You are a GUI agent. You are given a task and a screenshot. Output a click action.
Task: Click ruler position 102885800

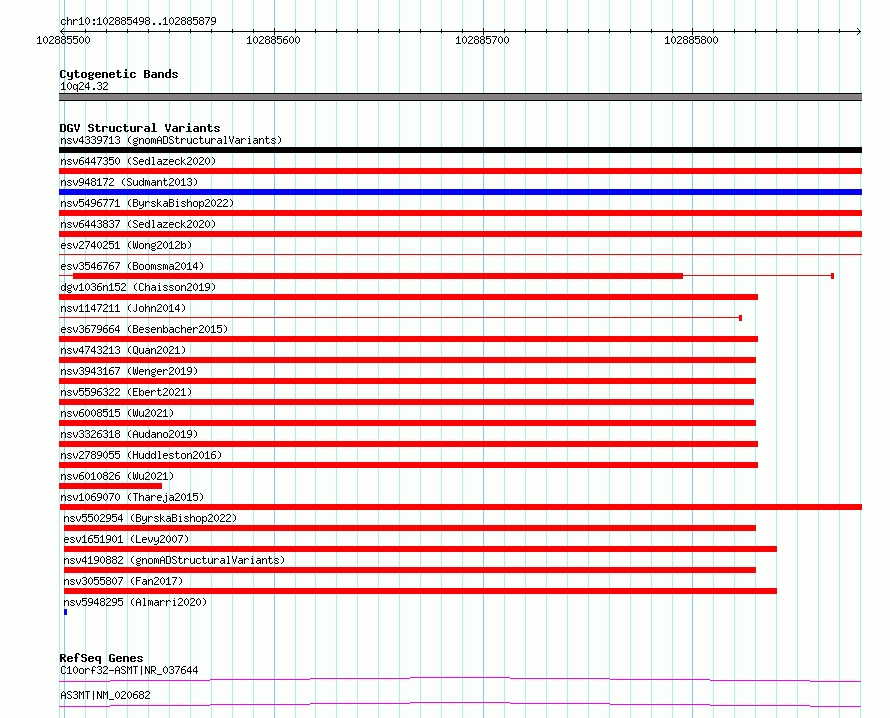[691, 40]
